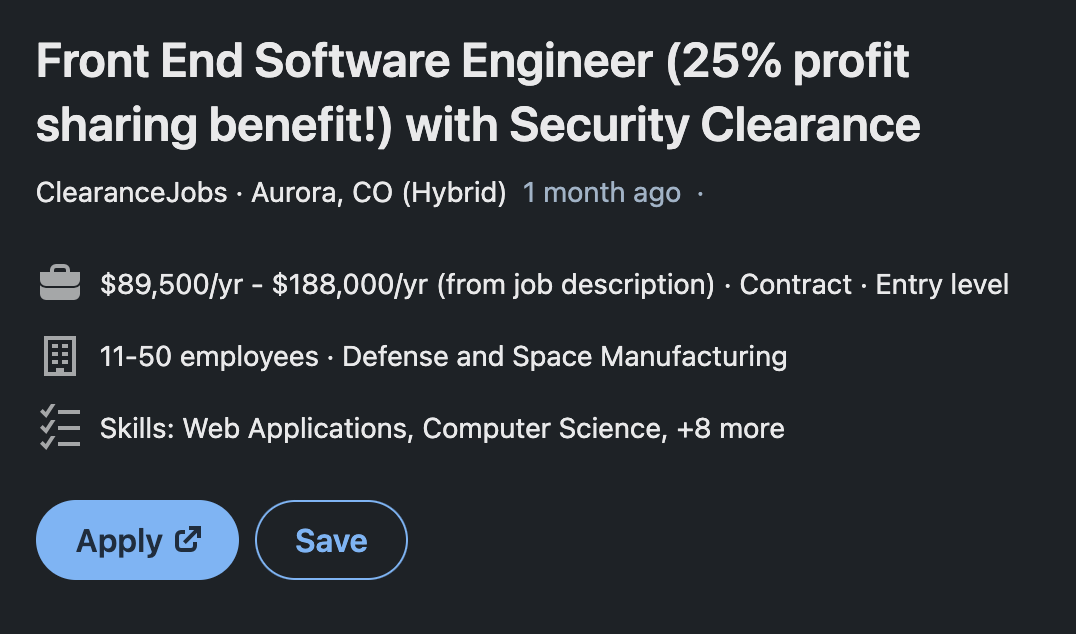Open the job posting's Apply page

tap(137, 539)
